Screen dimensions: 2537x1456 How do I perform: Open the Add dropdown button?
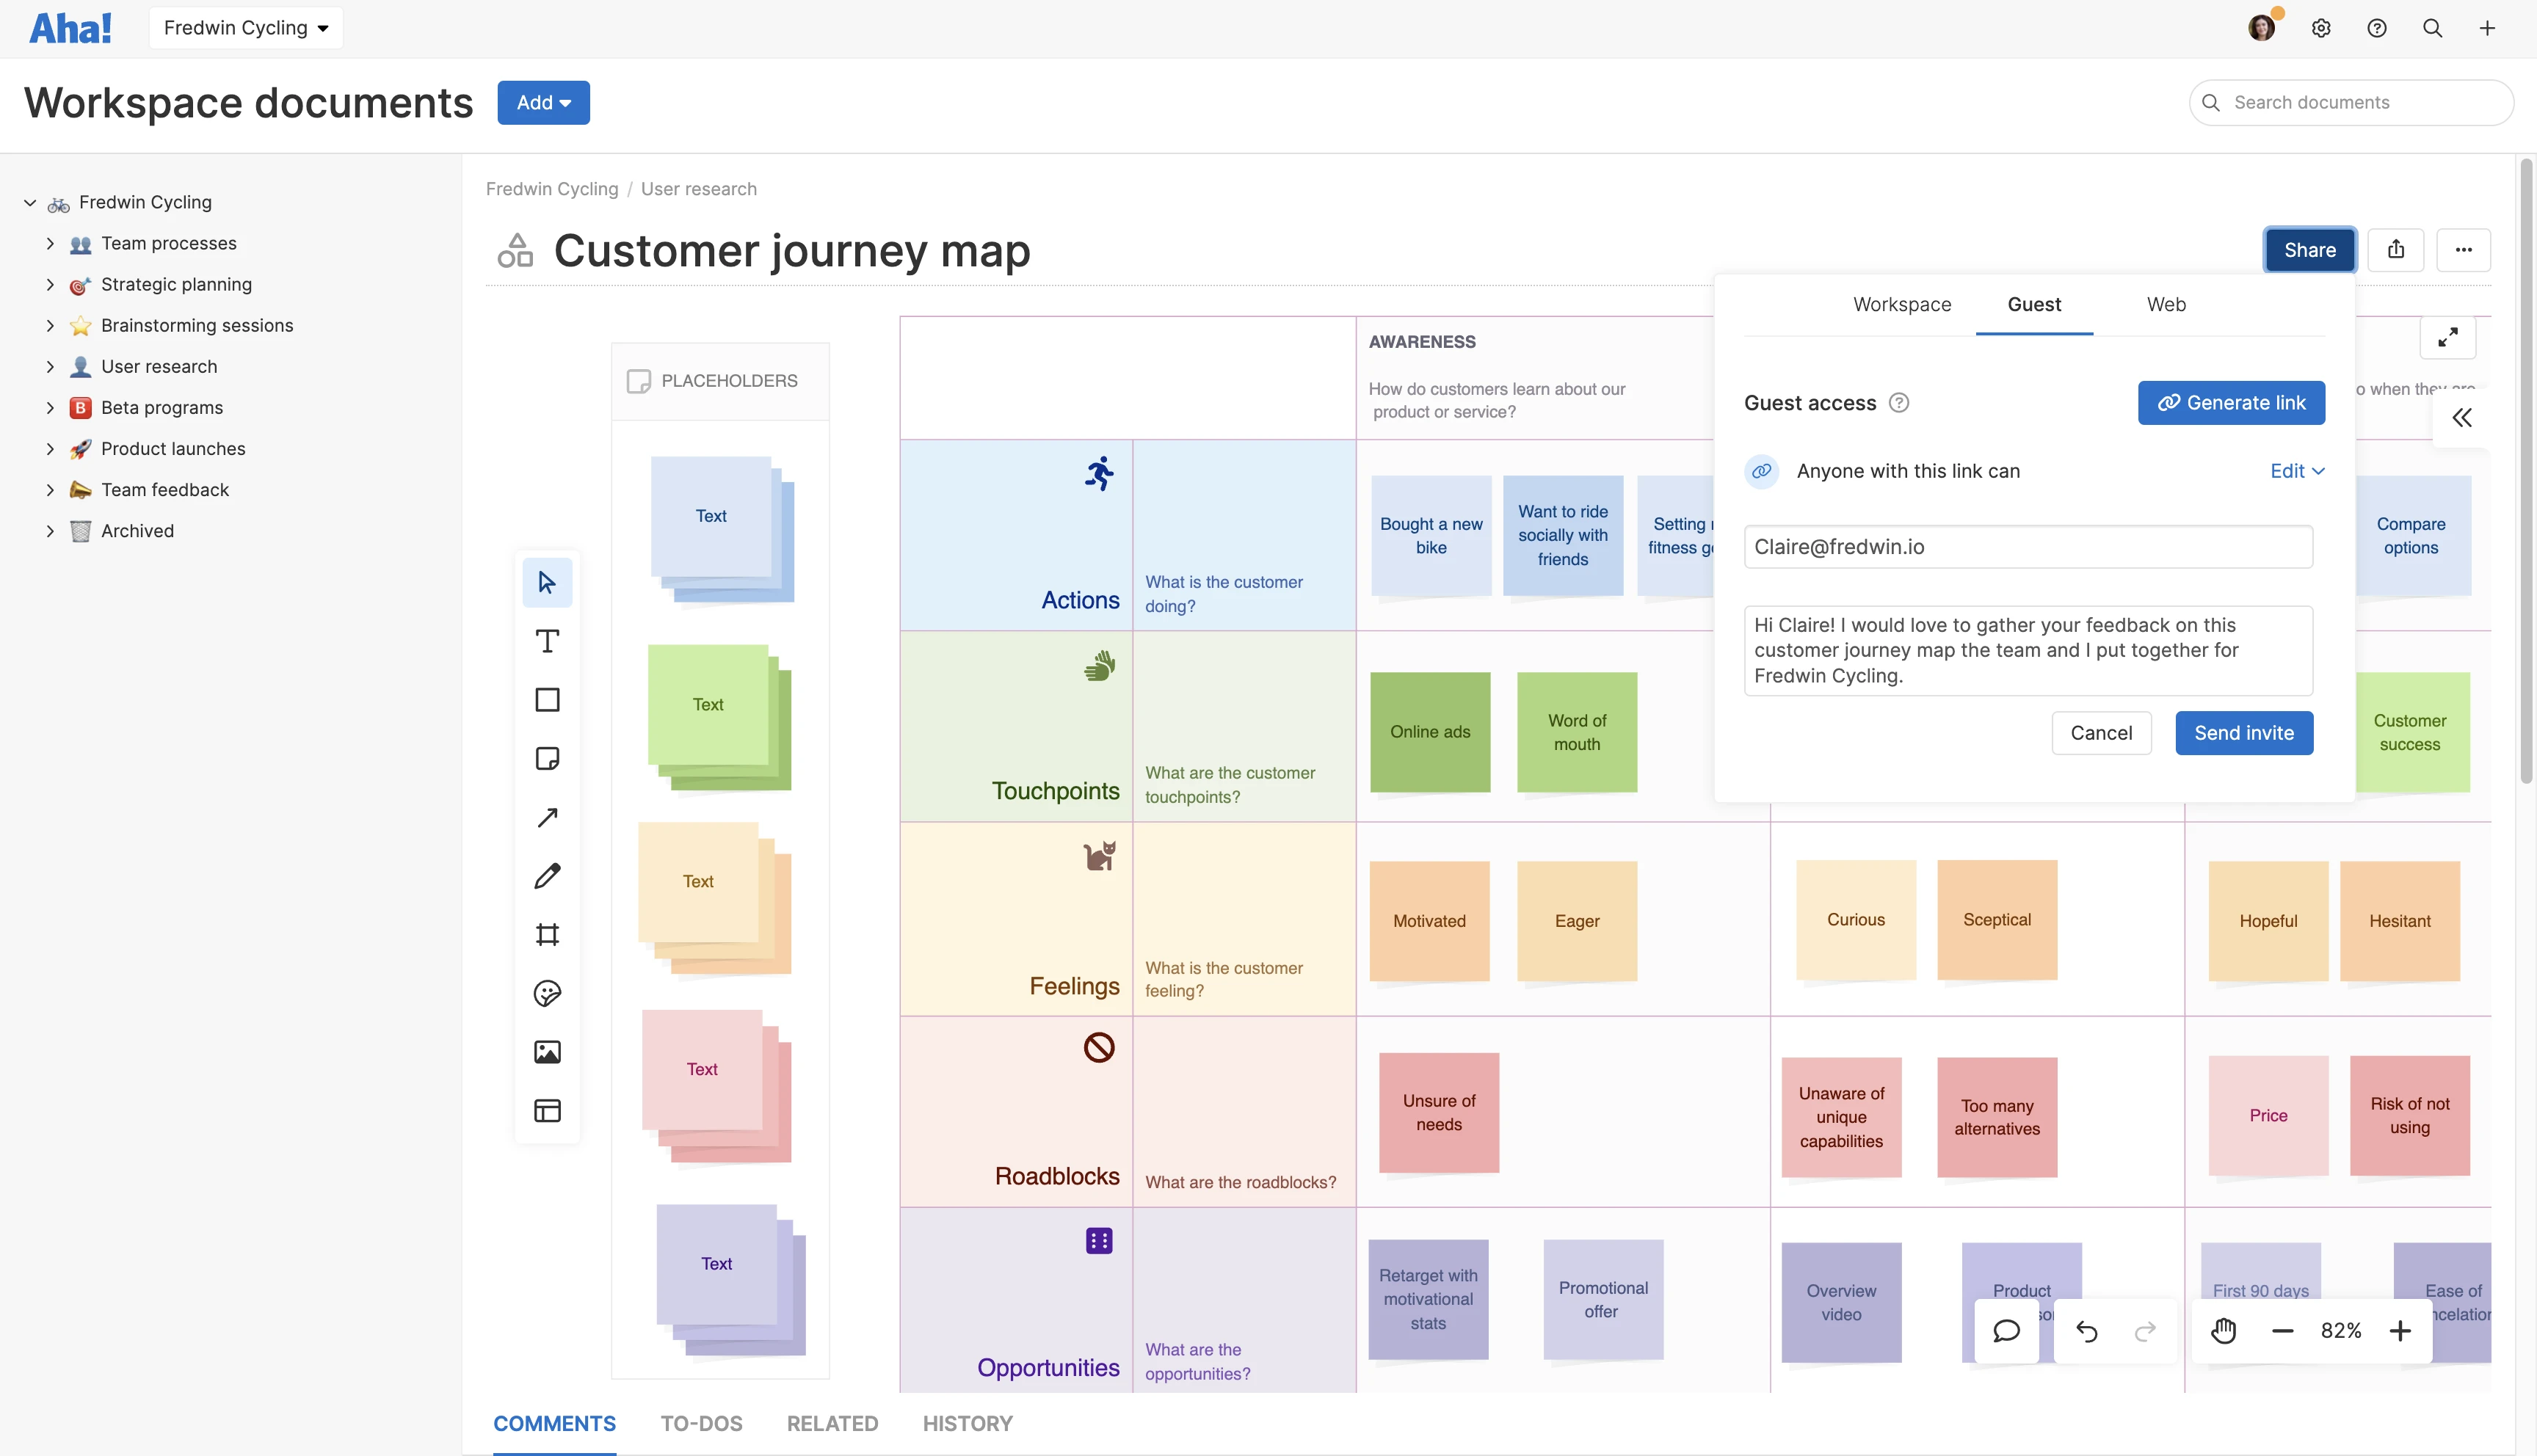coord(543,103)
